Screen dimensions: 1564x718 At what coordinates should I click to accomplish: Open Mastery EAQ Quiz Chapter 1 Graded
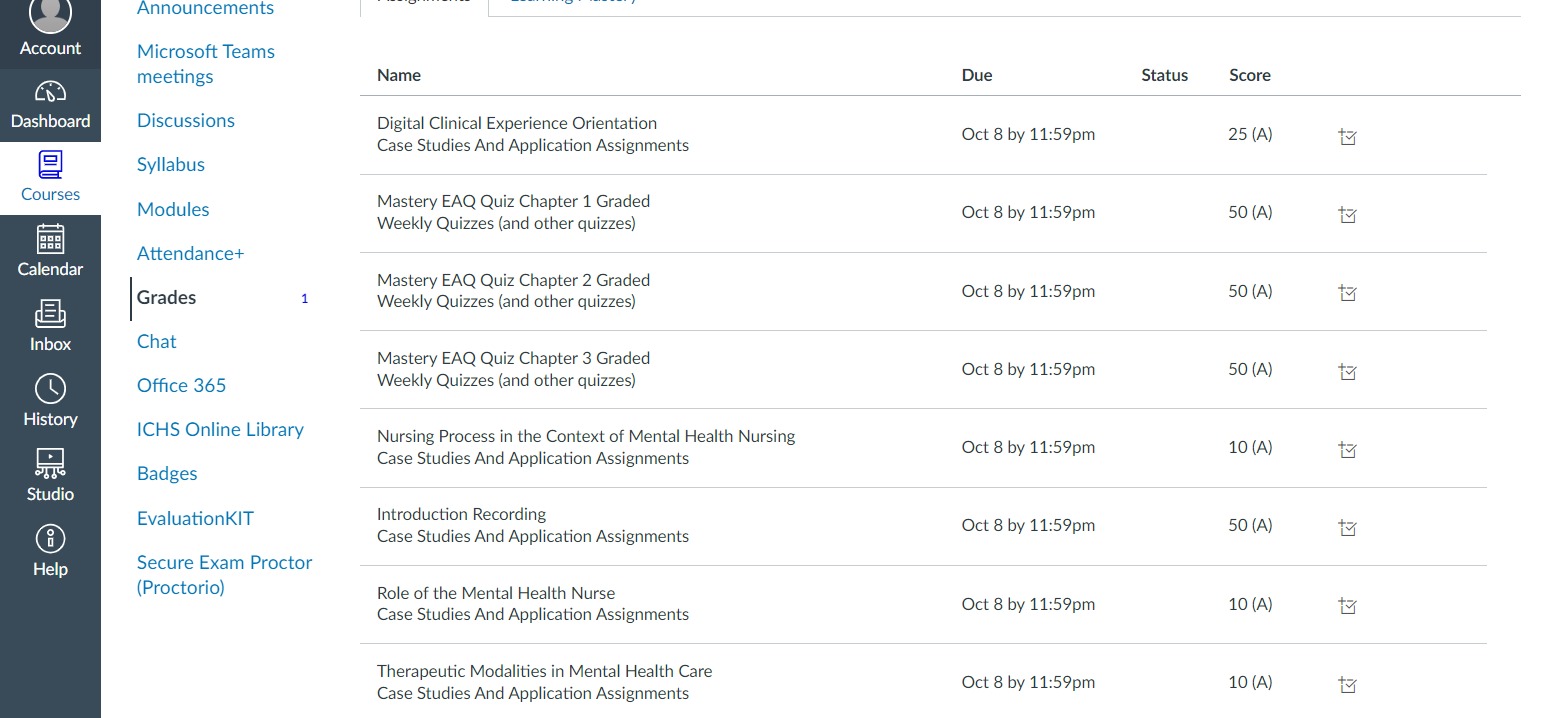513,201
